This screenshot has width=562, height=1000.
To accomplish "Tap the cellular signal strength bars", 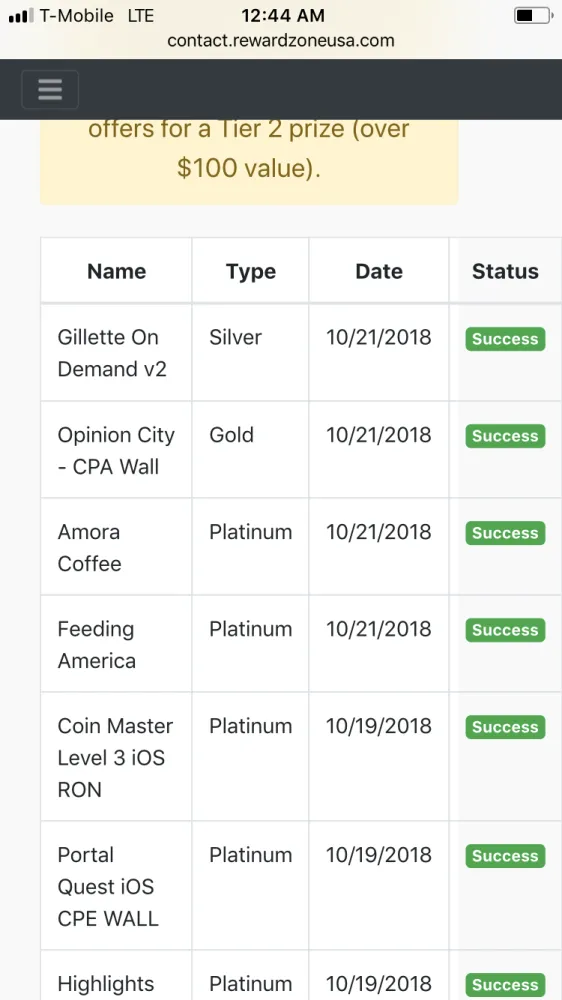I will pos(21,15).
